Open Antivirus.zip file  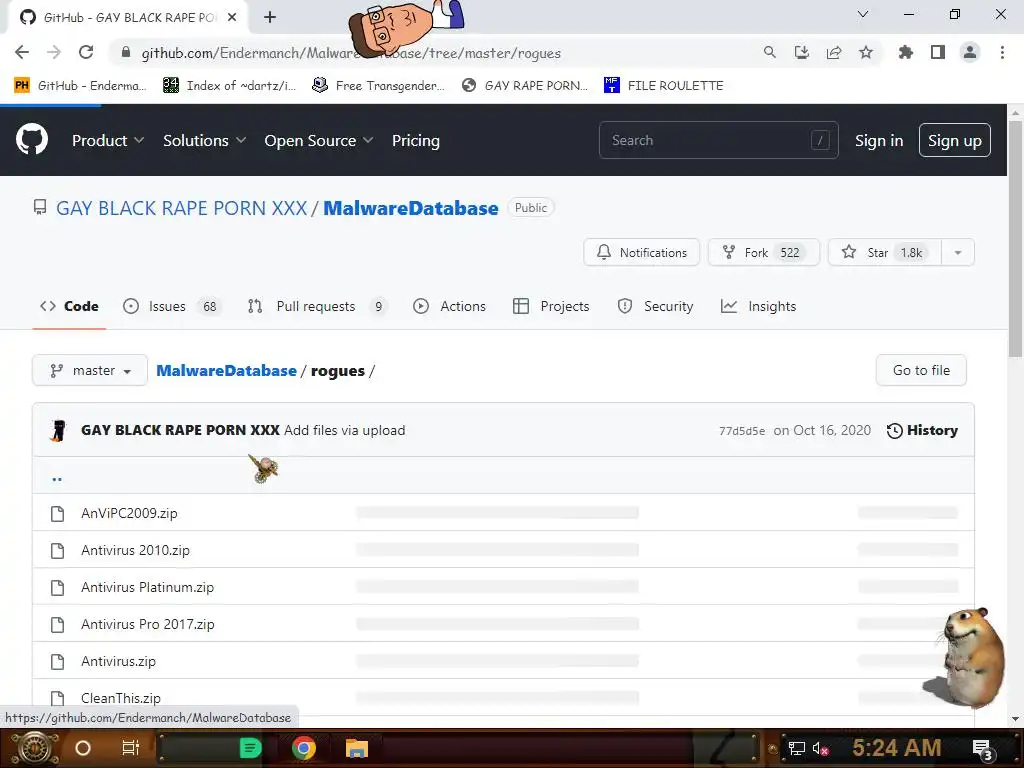118,662
